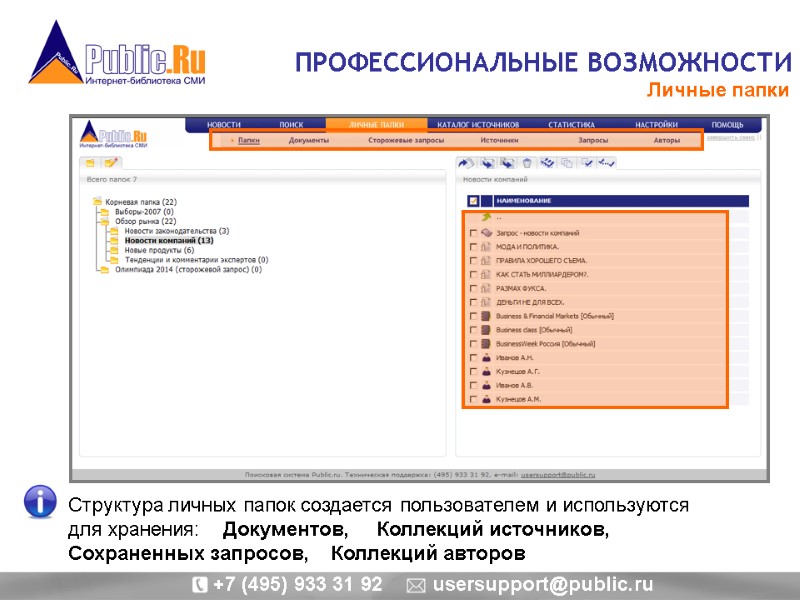Open the 'РАЗМАХ ФУКСА.' document
This screenshot has height=600, width=800.
521,288
